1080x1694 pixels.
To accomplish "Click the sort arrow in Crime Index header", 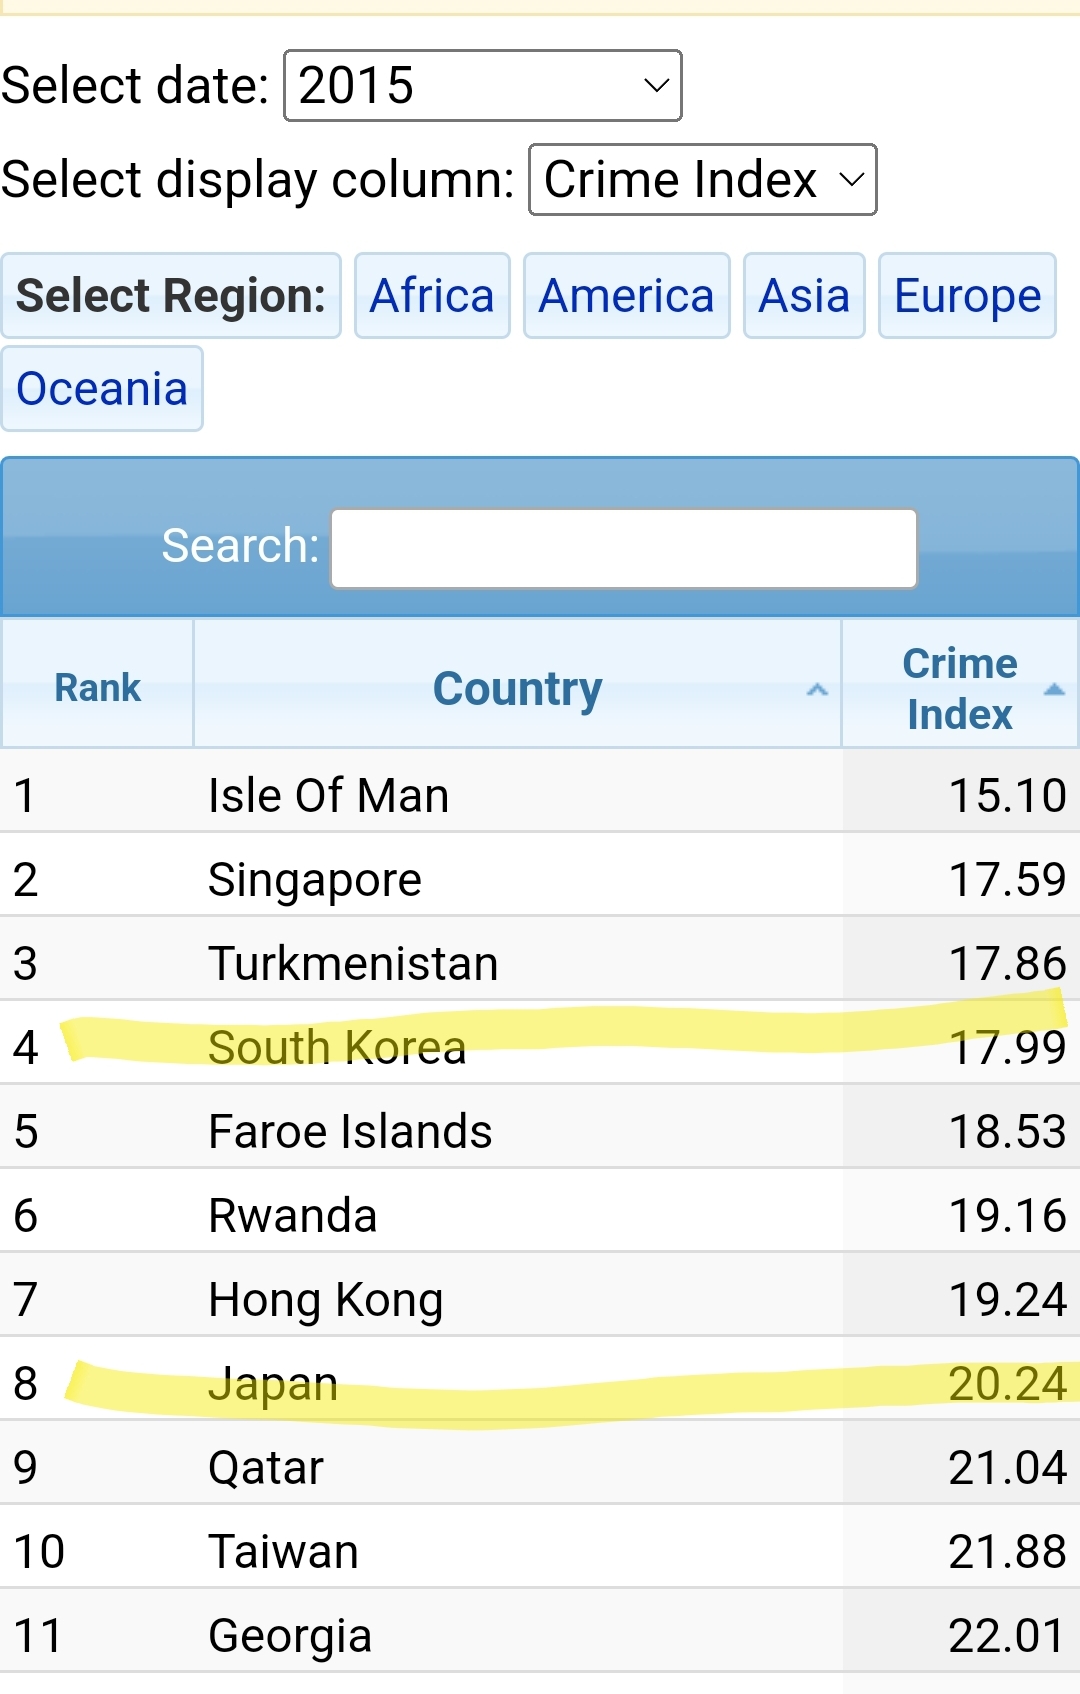I will pos(1054,689).
